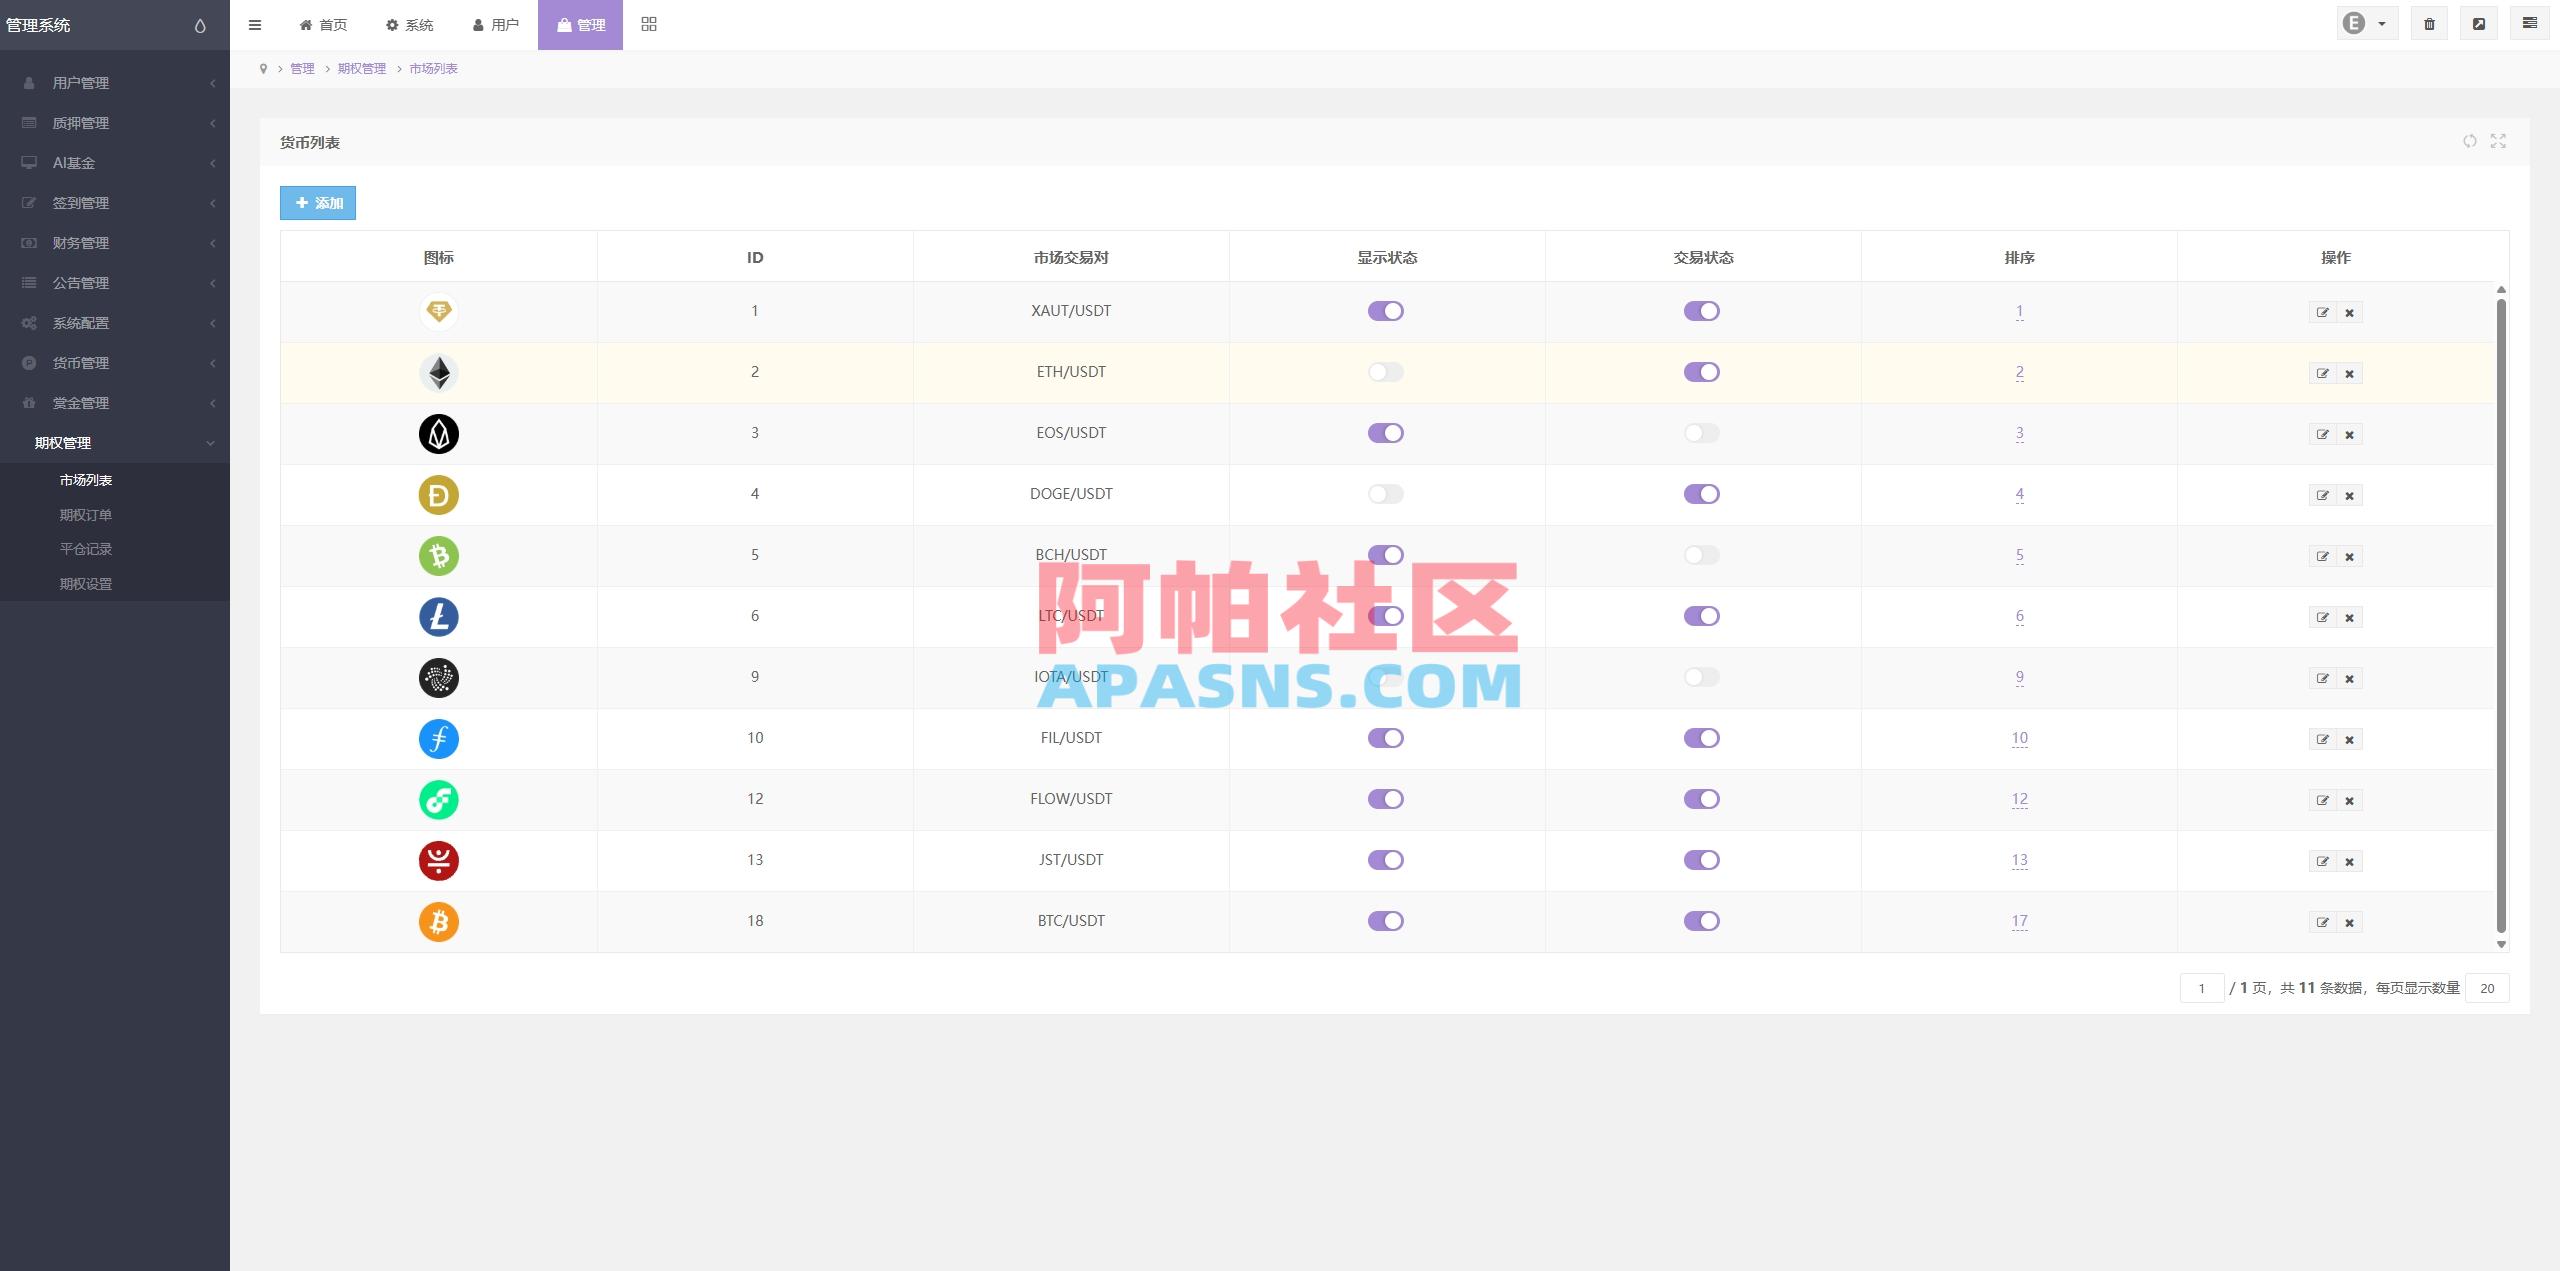Click the fullscreen expand icon on the panel header
2560x1271 pixels.
(2498, 142)
